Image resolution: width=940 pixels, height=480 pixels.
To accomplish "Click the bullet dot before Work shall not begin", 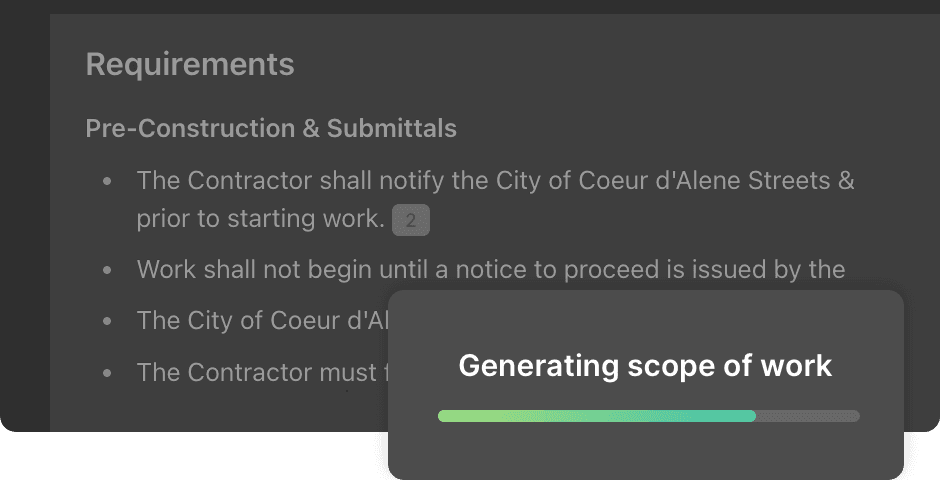I will click(x=107, y=270).
